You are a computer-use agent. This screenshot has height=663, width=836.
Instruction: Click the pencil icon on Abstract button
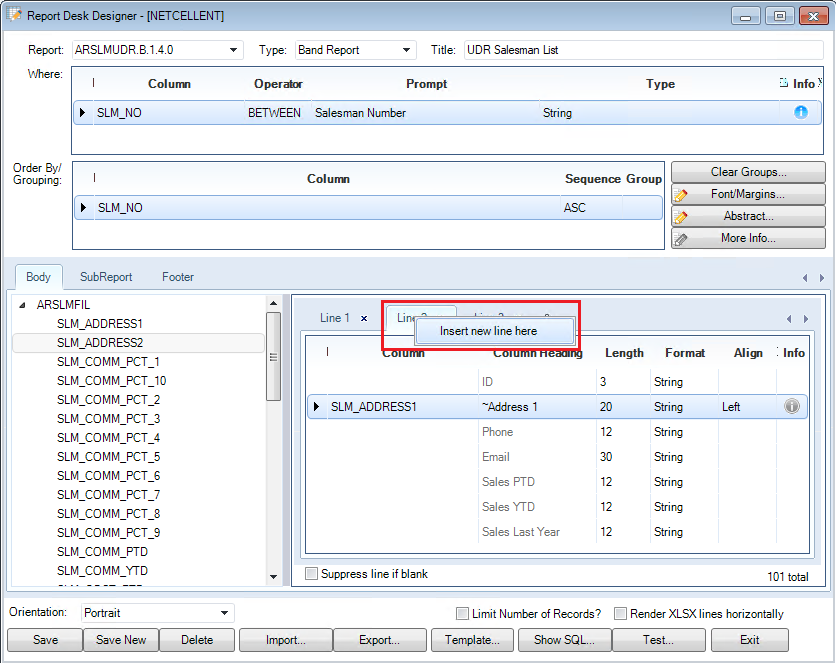point(680,216)
